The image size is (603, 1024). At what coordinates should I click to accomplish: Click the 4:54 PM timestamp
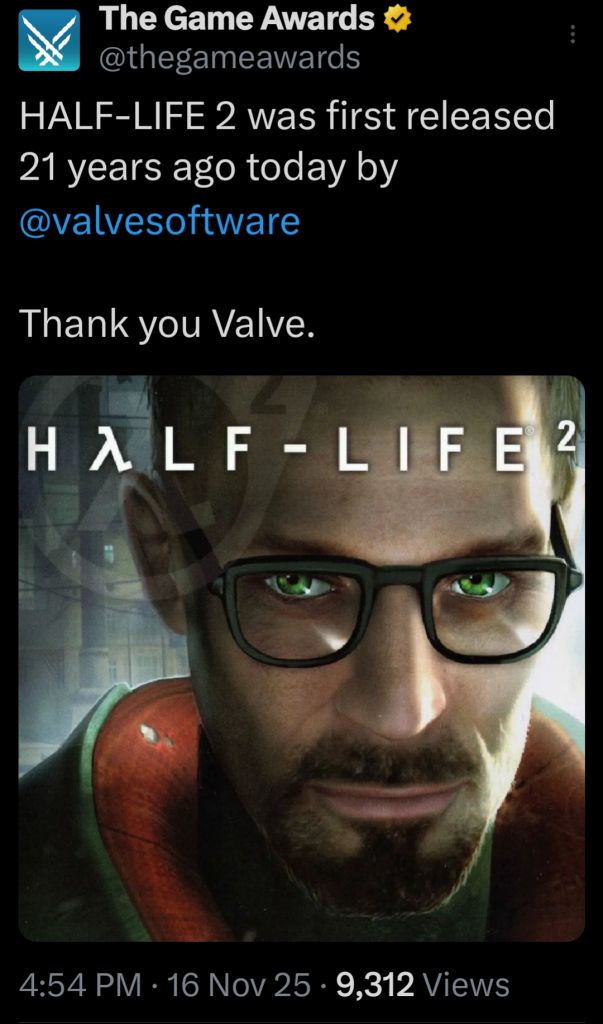[80, 984]
